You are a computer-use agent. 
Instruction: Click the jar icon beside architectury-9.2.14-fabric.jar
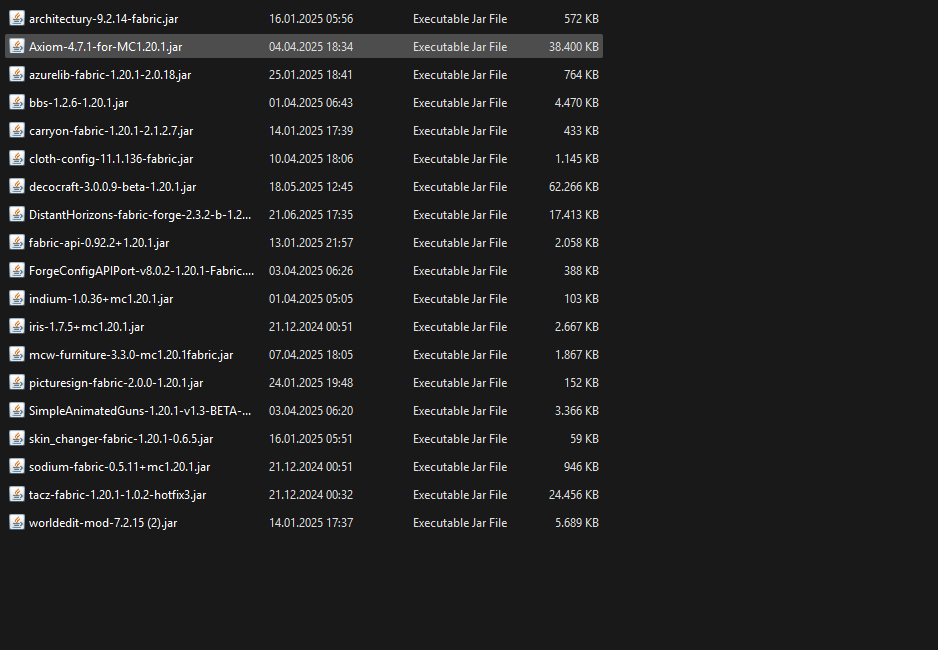[17, 19]
